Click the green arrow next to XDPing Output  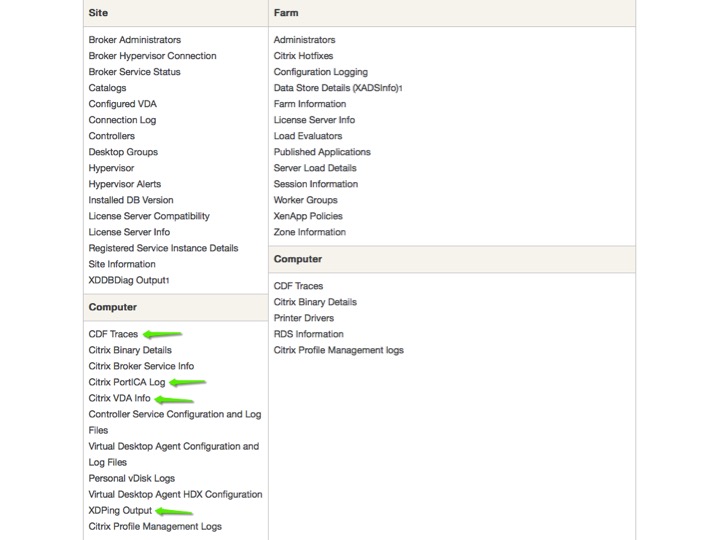174,511
